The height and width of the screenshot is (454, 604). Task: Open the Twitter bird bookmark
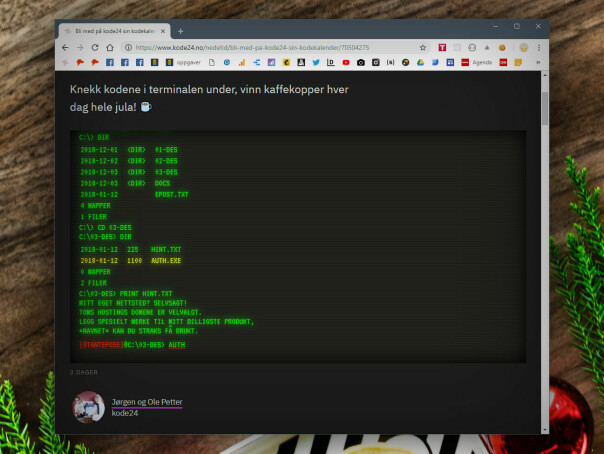316,62
